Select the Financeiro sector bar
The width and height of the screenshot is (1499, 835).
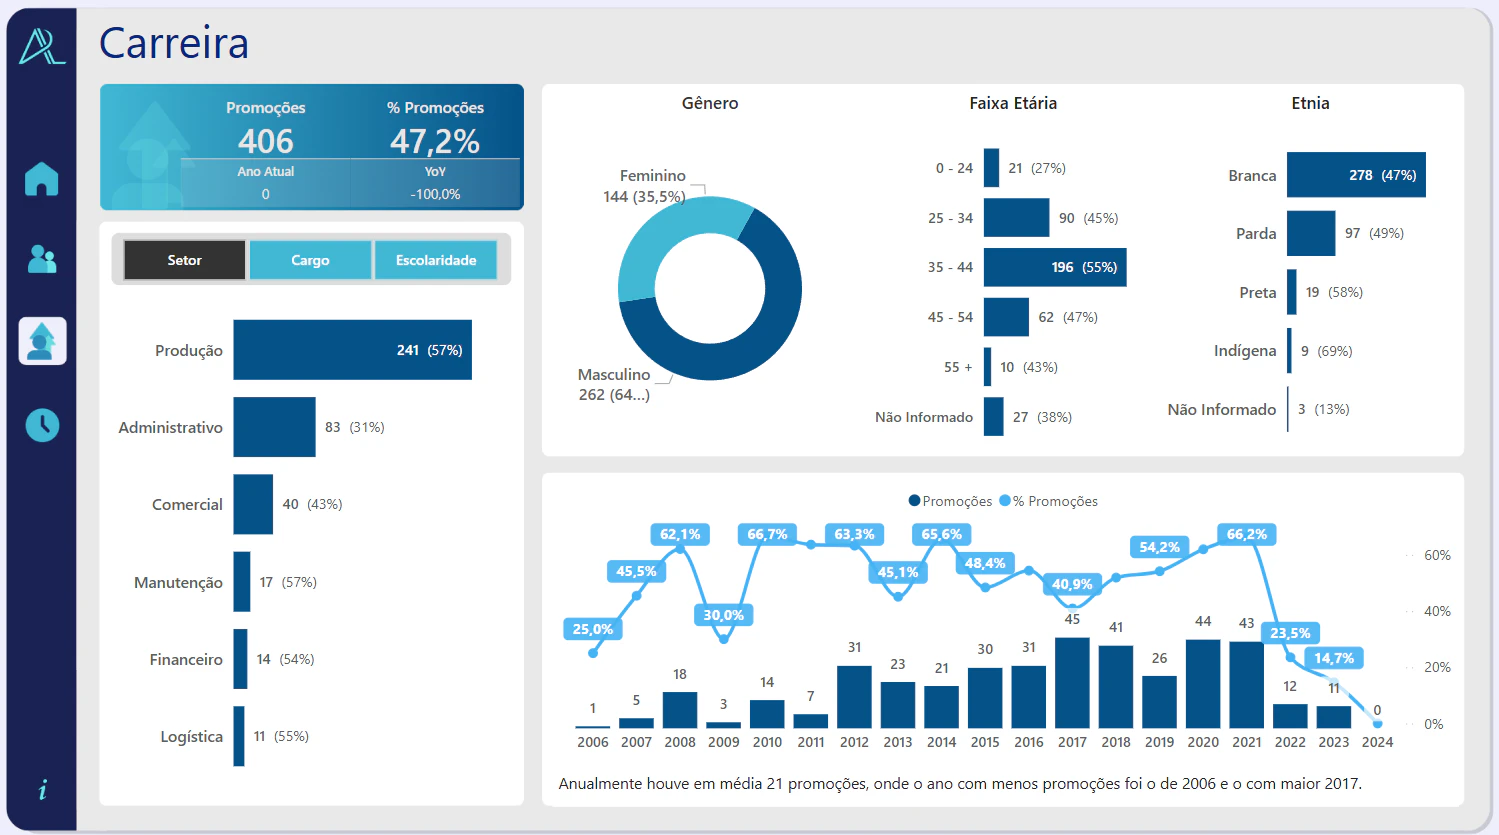tap(240, 659)
